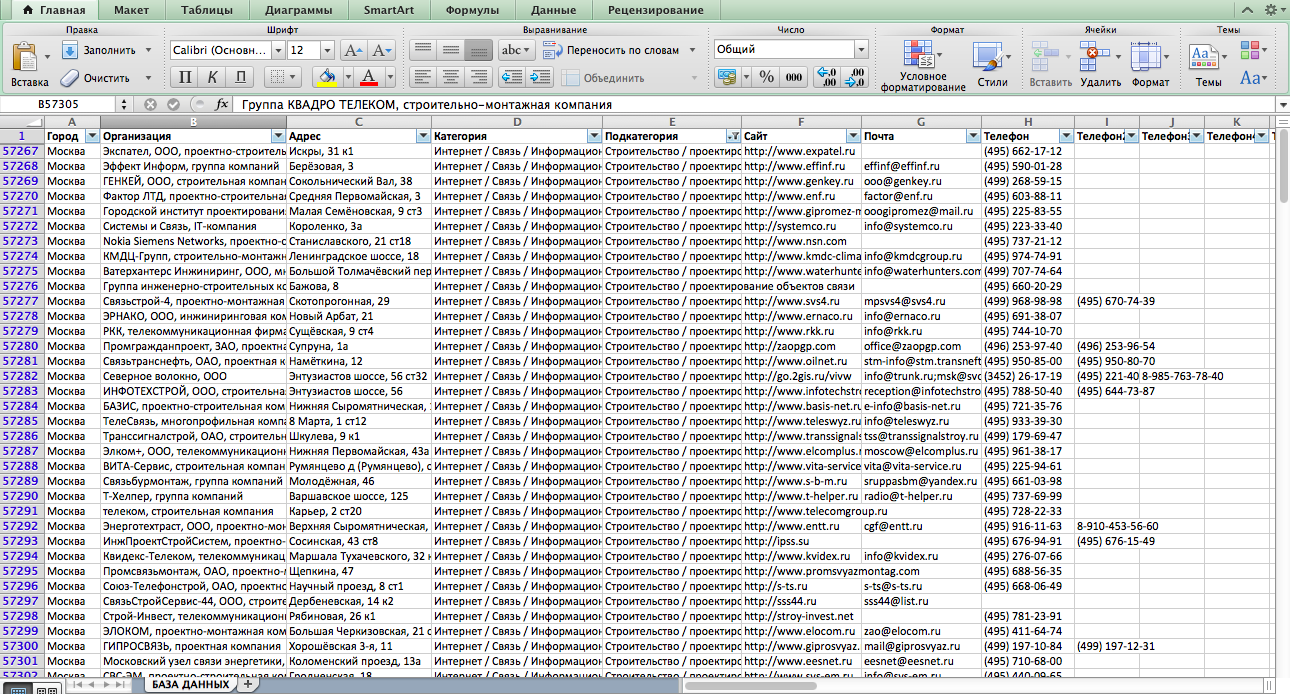Set vertical alignment to bottom
This screenshot has width=1290, height=694.
pyautogui.click(x=479, y=49)
